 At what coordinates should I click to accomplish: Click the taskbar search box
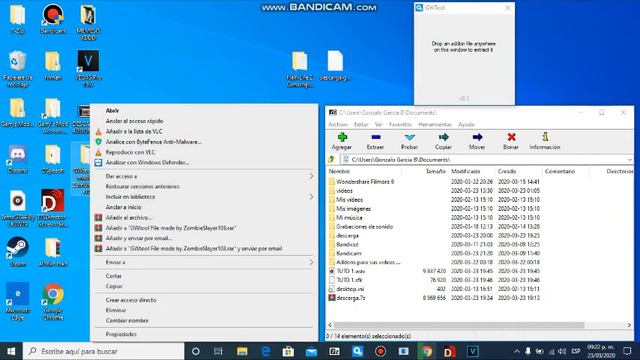[103, 351]
